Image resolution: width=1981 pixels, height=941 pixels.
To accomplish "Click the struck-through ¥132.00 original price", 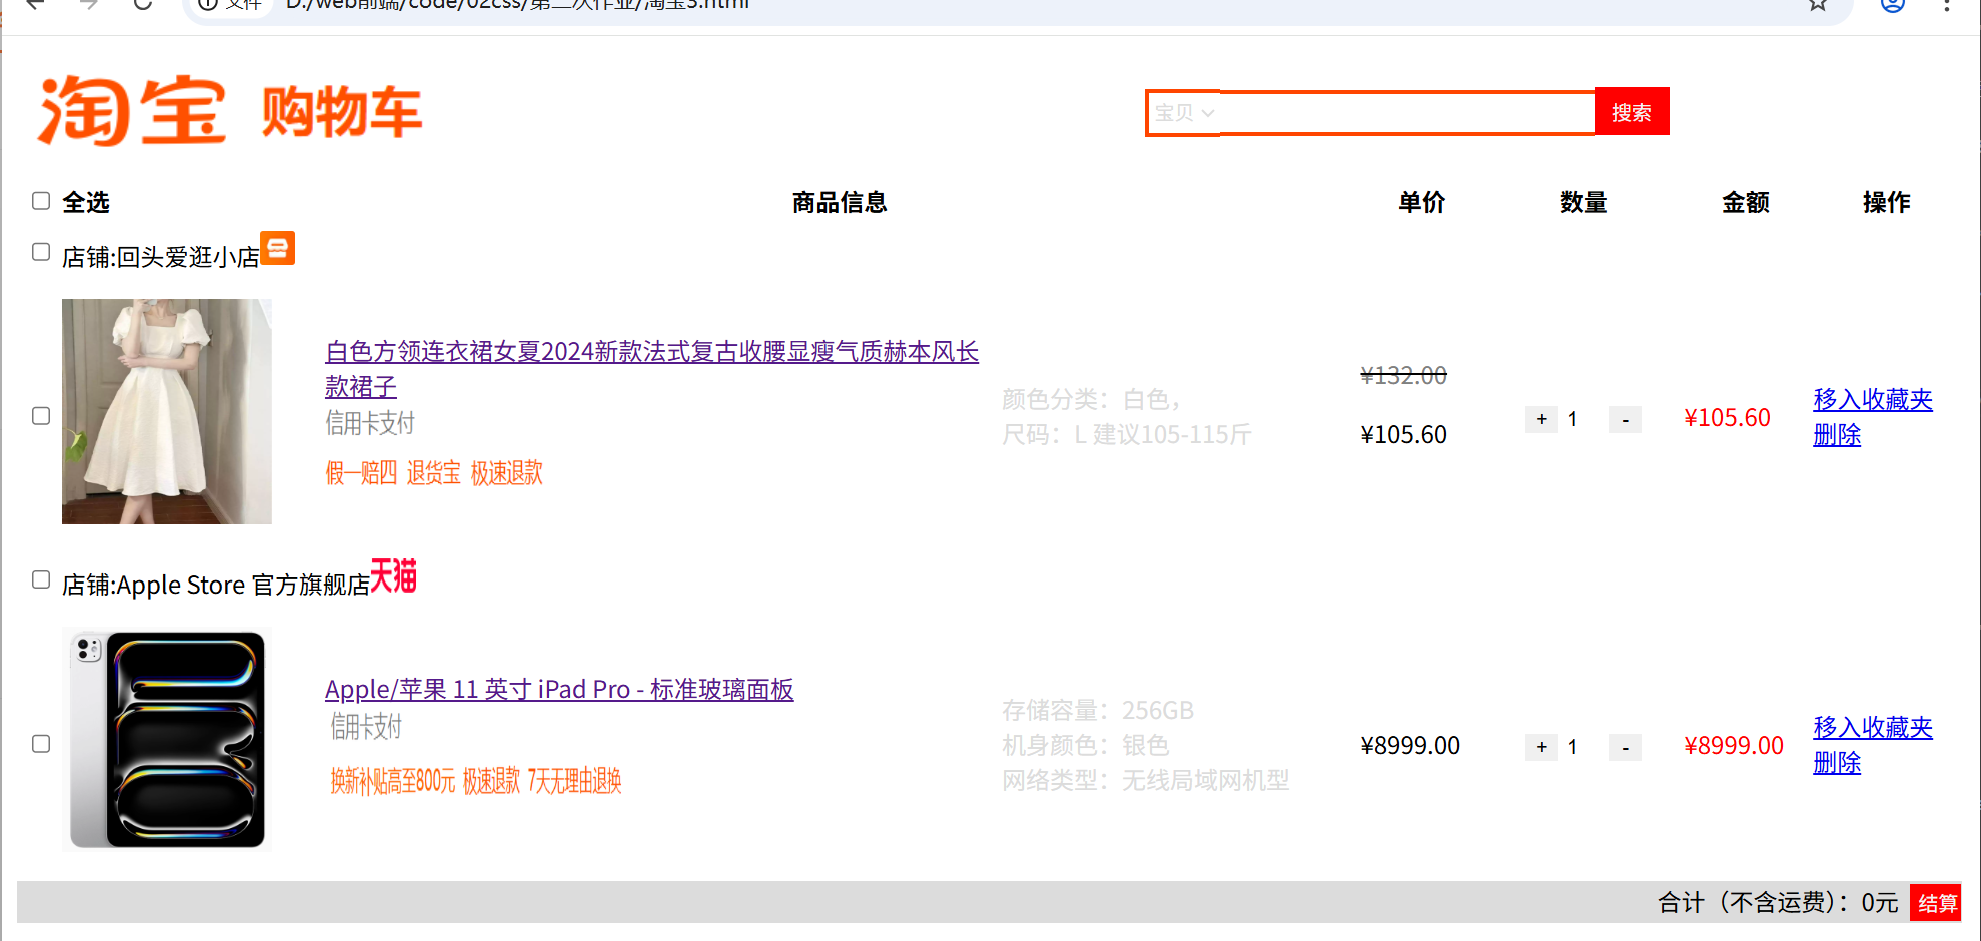I will (x=1403, y=376).
